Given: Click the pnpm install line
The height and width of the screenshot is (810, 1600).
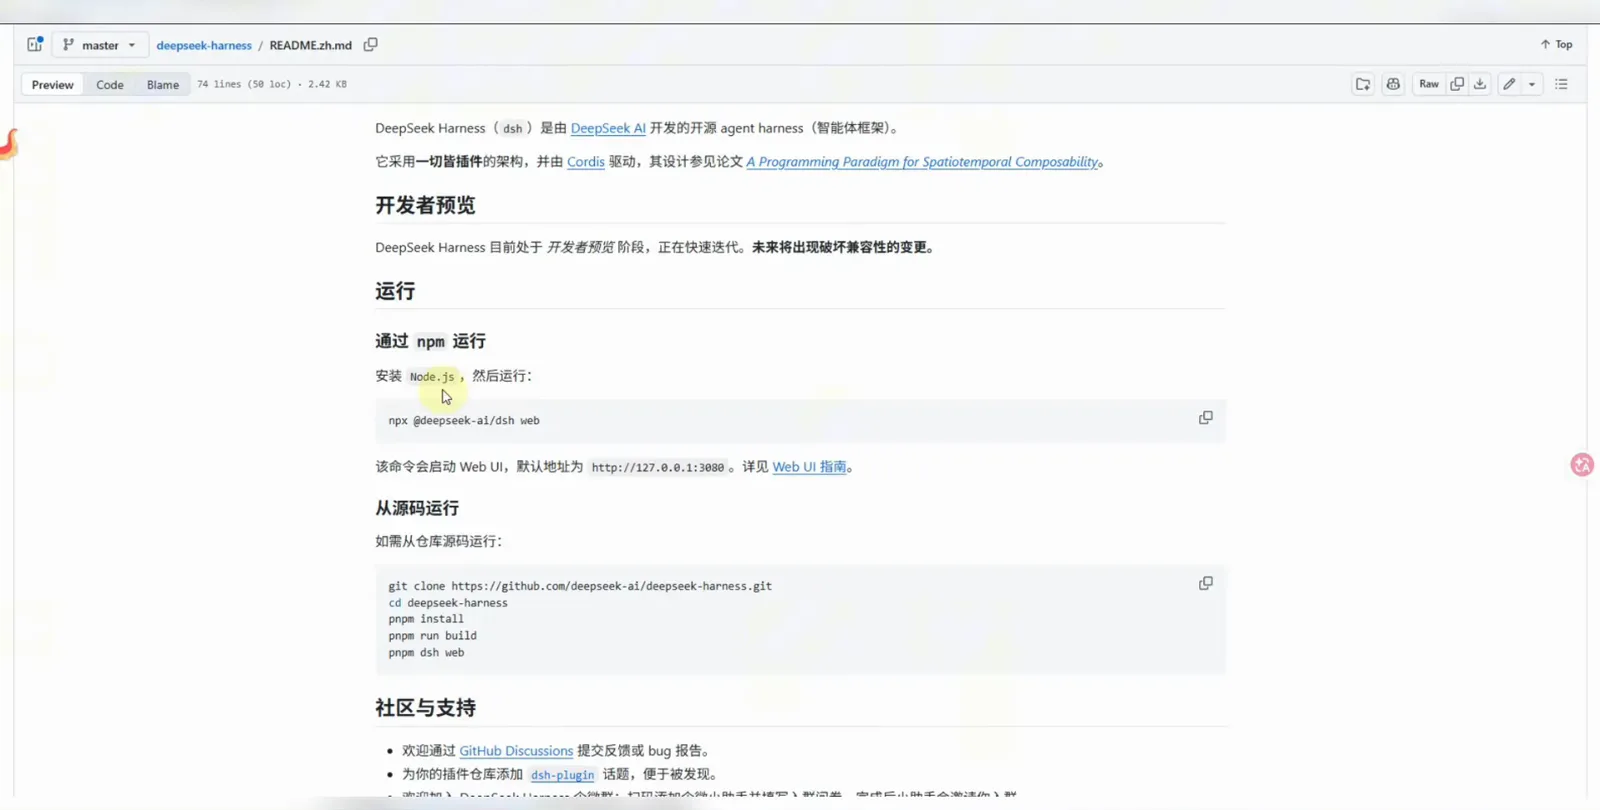Looking at the screenshot, I should 426,619.
